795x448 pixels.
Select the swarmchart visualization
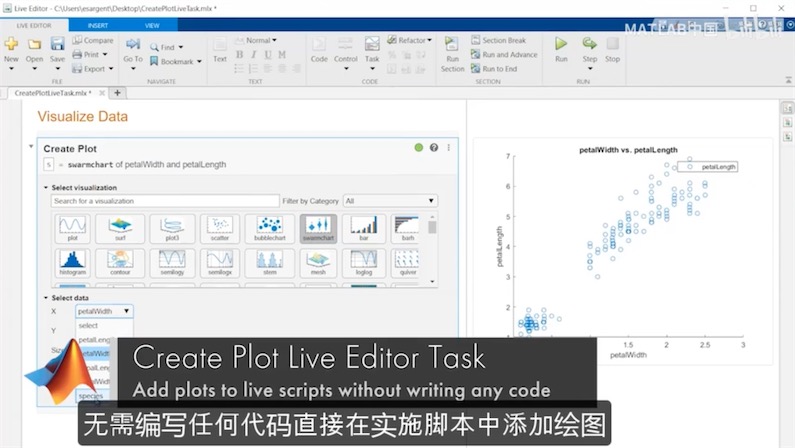318,229
